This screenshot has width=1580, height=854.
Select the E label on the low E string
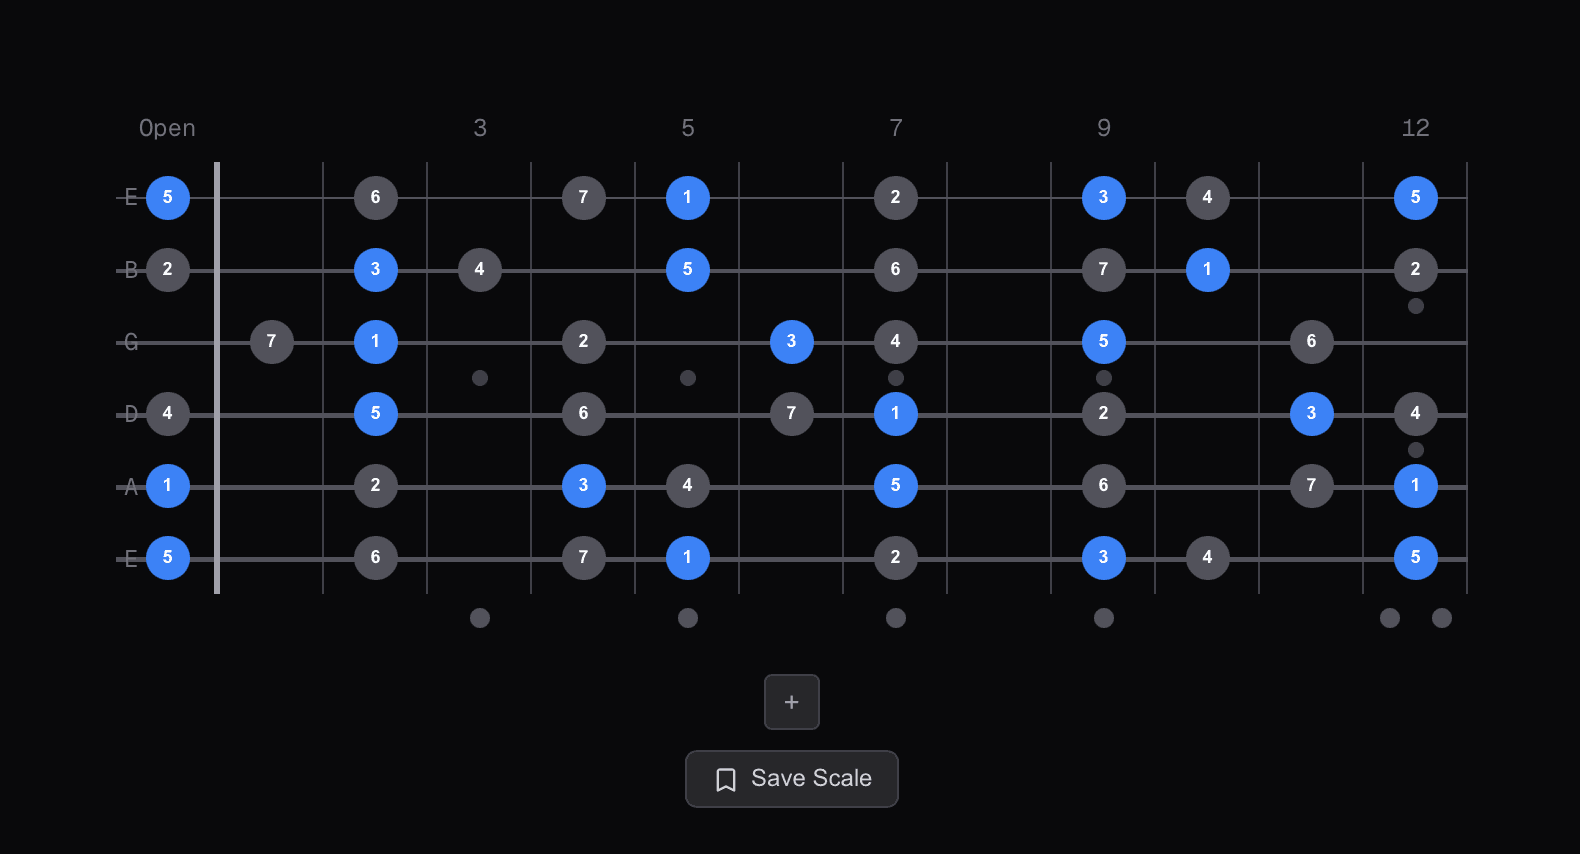(x=129, y=557)
